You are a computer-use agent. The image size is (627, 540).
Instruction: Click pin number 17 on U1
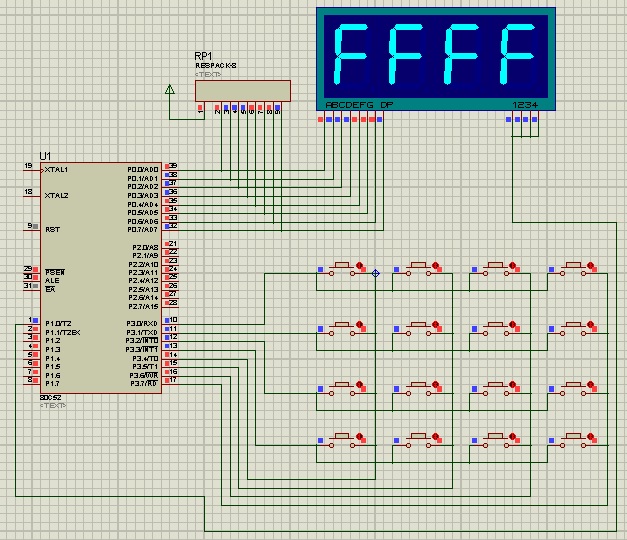(173, 380)
